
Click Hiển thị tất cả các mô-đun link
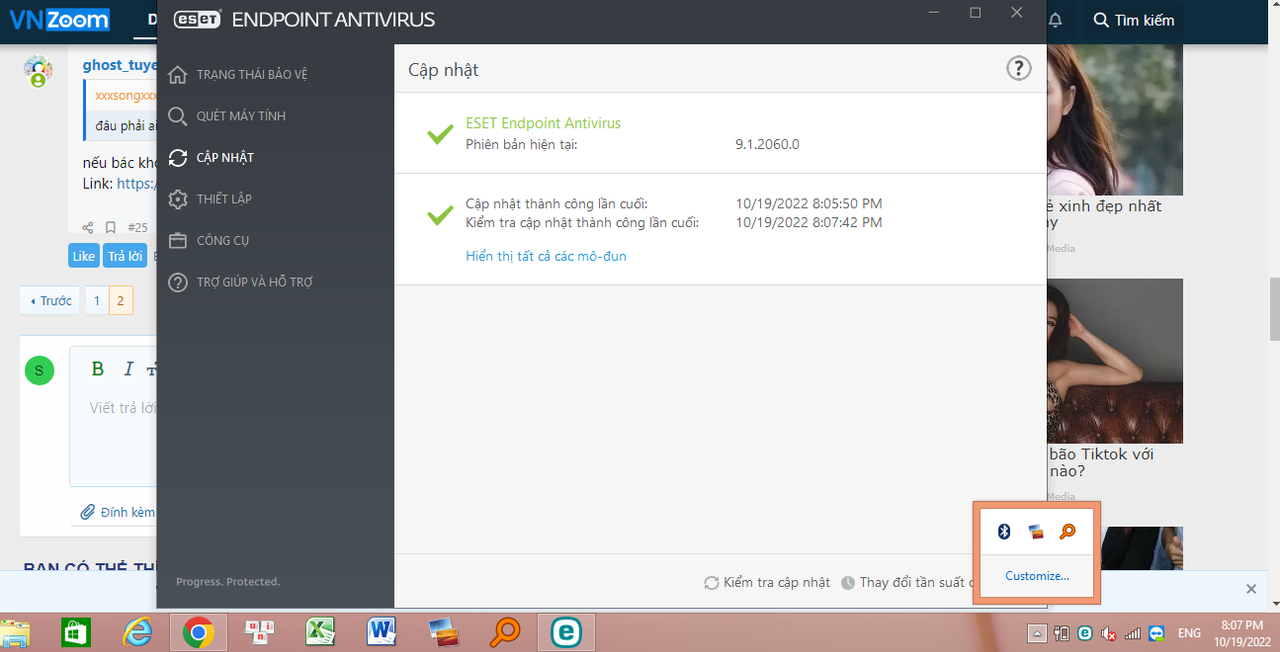click(x=546, y=256)
